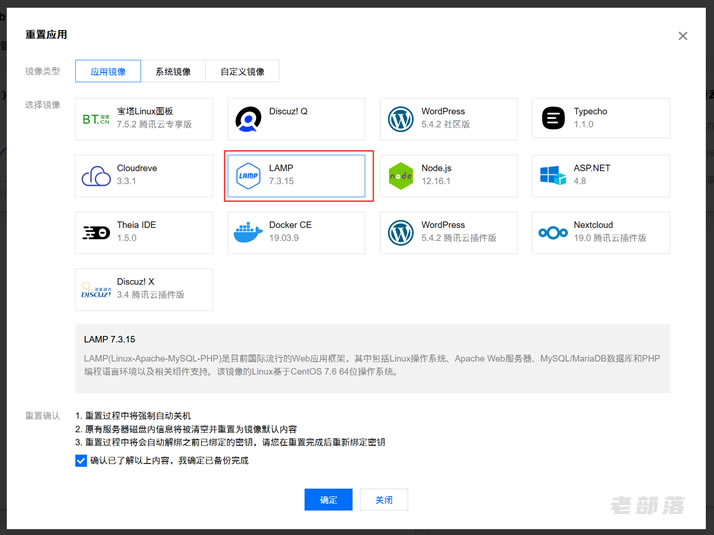
Task: Click the Discuz! X logo icon
Action: click(x=96, y=290)
